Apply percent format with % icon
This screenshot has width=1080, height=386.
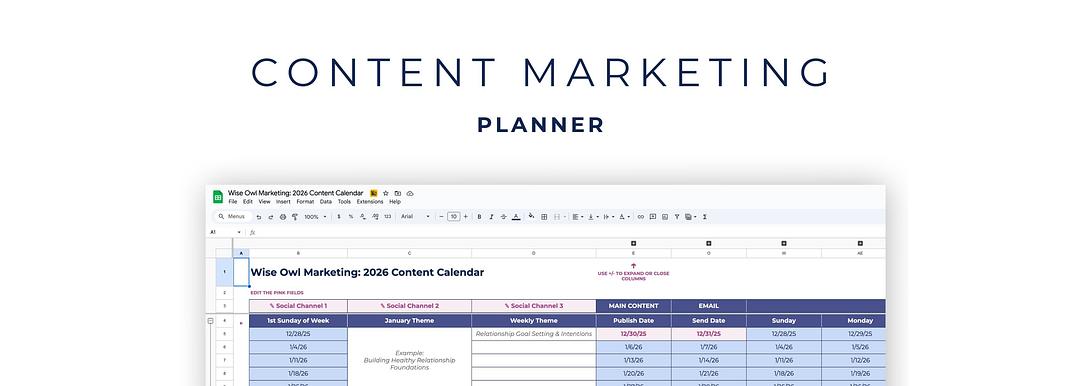(351, 216)
